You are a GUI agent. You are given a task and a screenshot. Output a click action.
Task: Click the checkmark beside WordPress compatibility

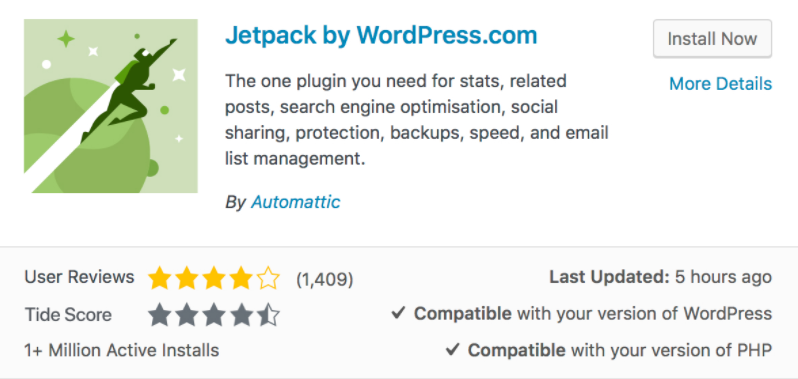398,313
